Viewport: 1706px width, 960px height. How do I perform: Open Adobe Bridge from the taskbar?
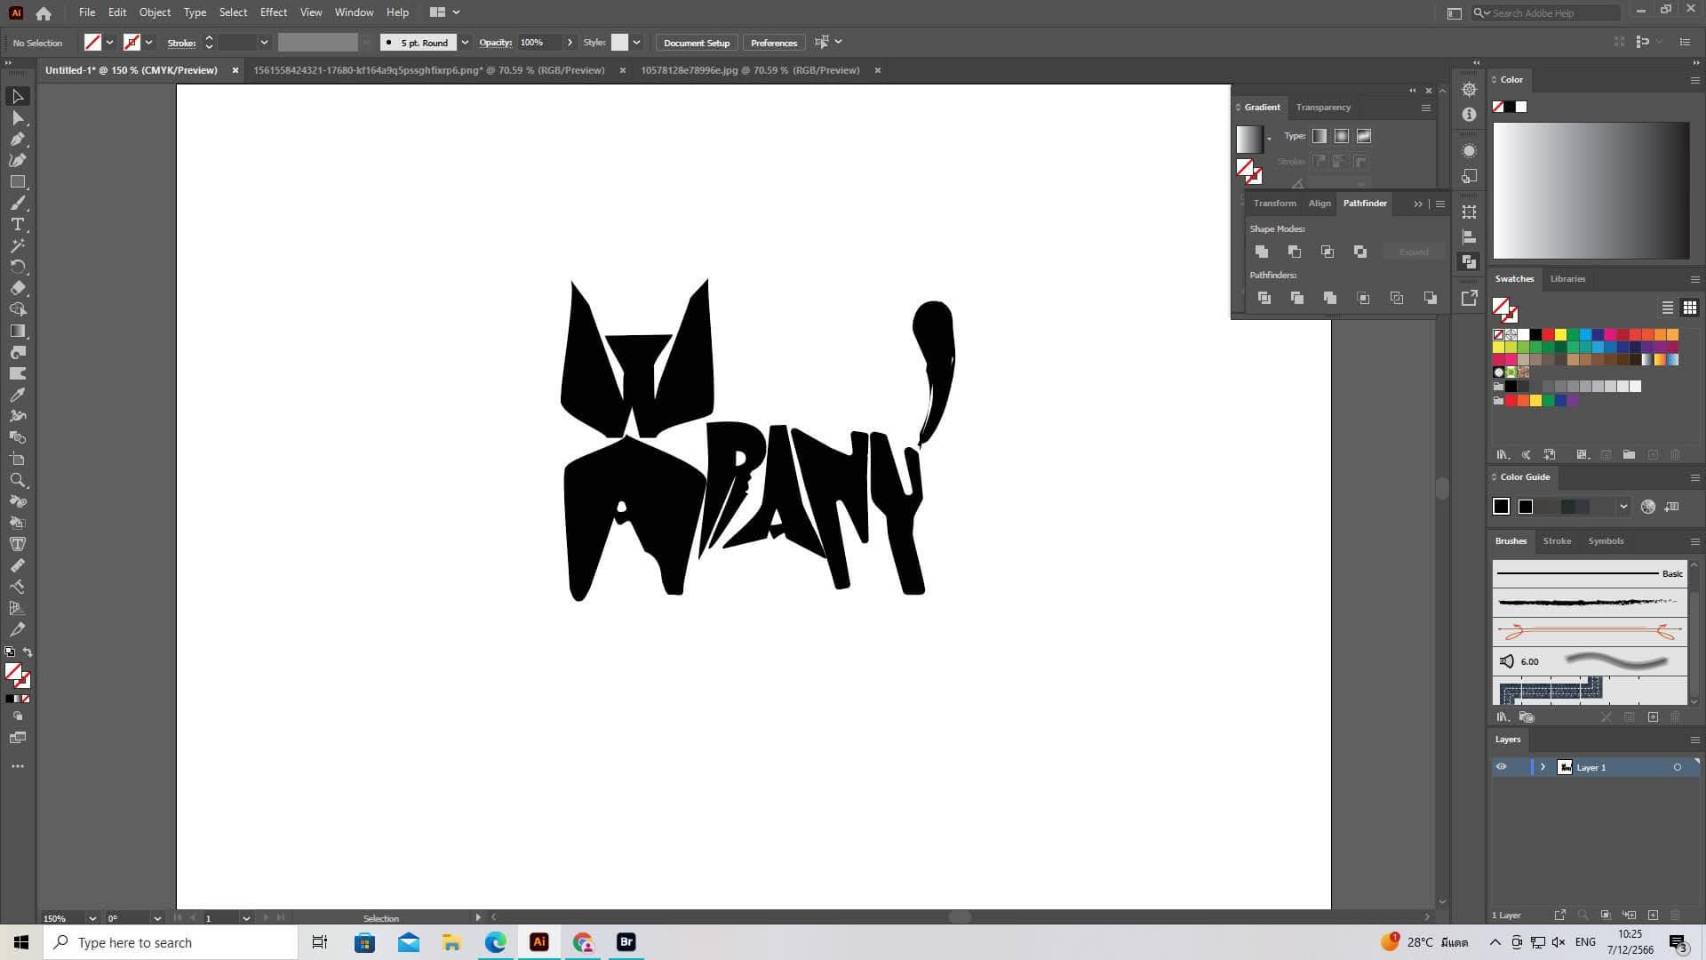click(626, 942)
